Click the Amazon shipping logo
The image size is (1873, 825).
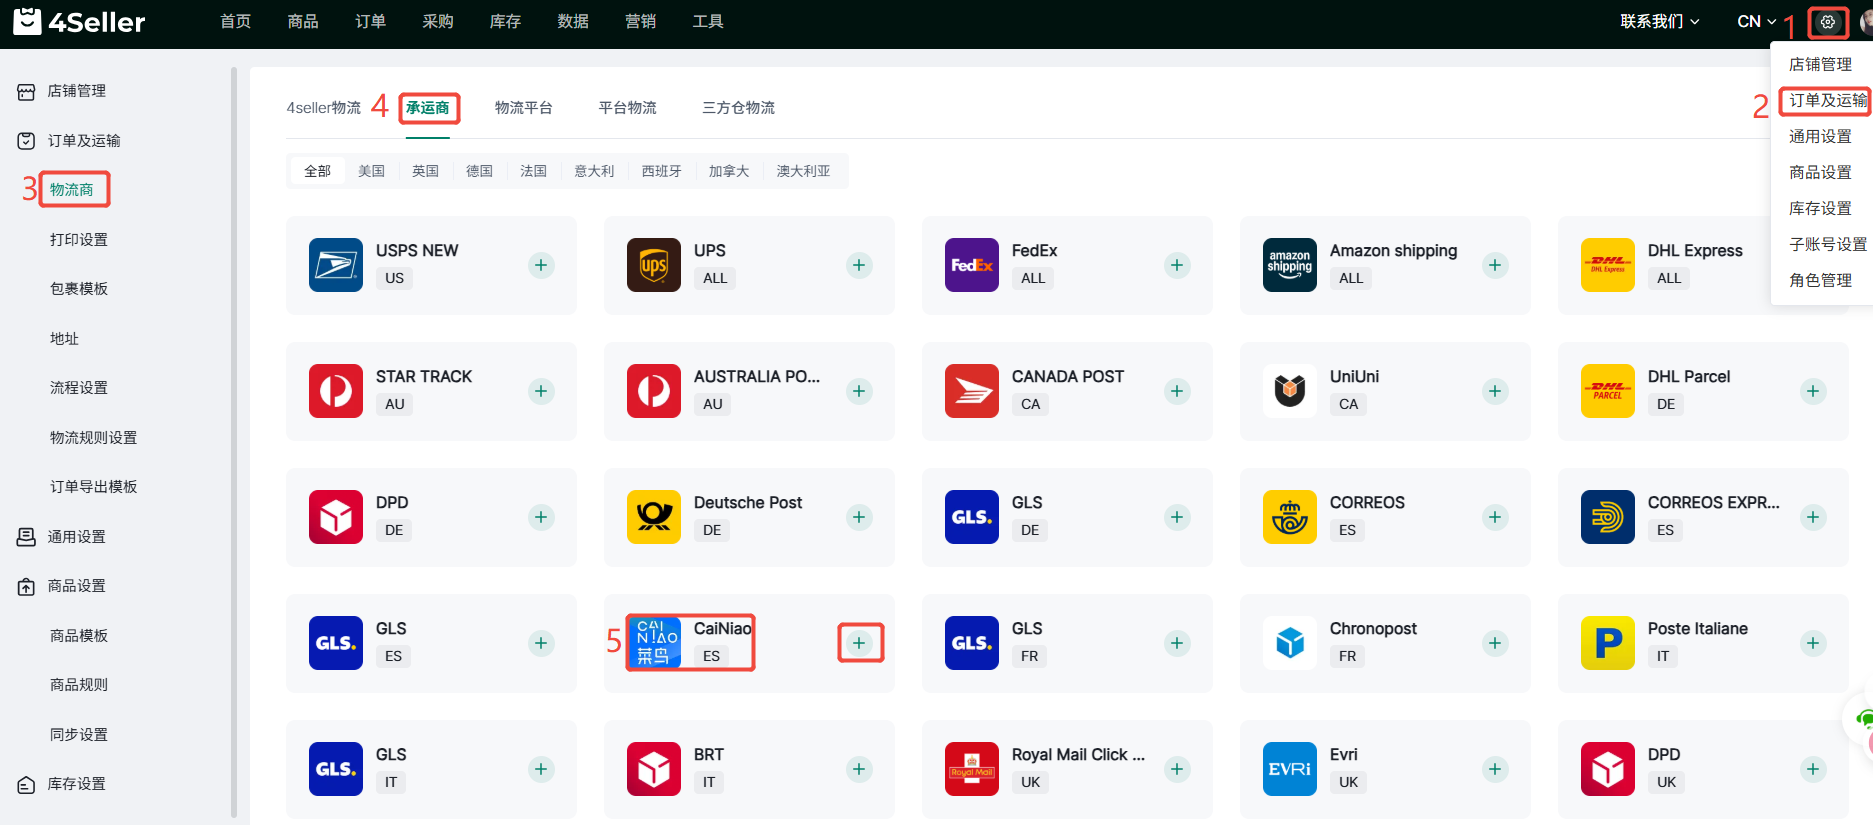[x=1290, y=265]
